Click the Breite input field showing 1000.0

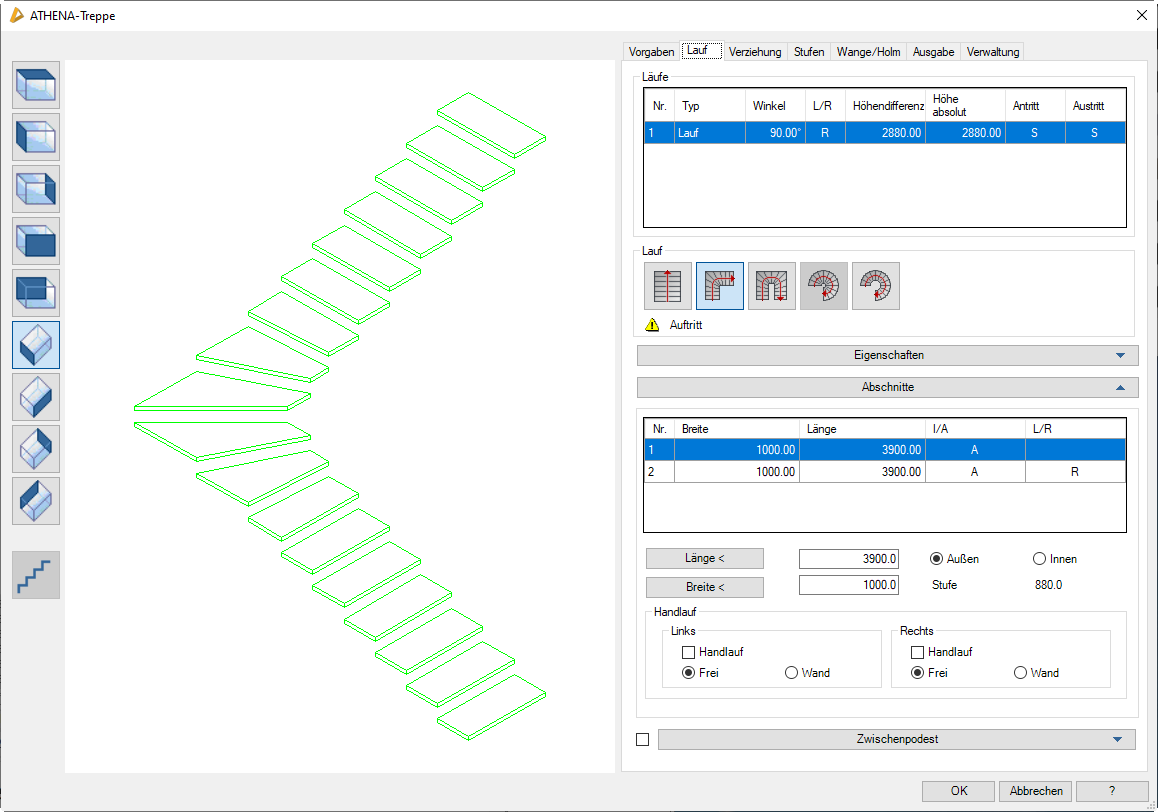pos(849,586)
